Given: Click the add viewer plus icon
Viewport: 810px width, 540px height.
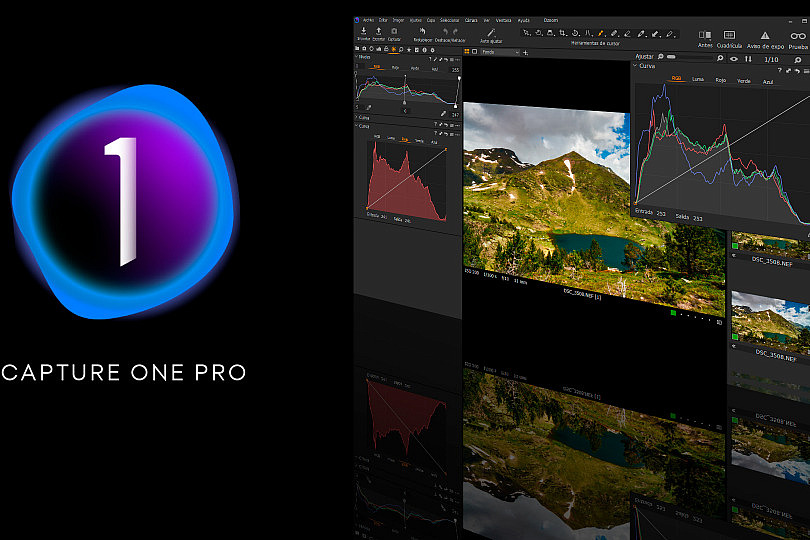Looking at the screenshot, I should (x=525, y=53).
